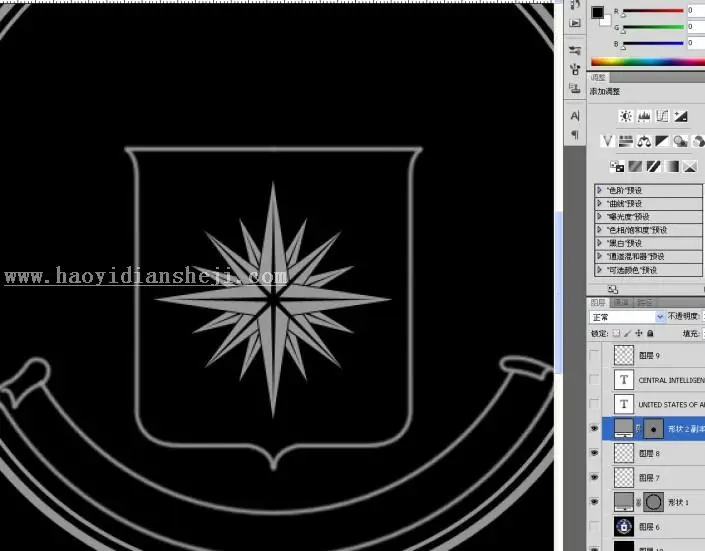The width and height of the screenshot is (705, 551).
Task: Click the foreground black color swatch
Action: [598, 13]
